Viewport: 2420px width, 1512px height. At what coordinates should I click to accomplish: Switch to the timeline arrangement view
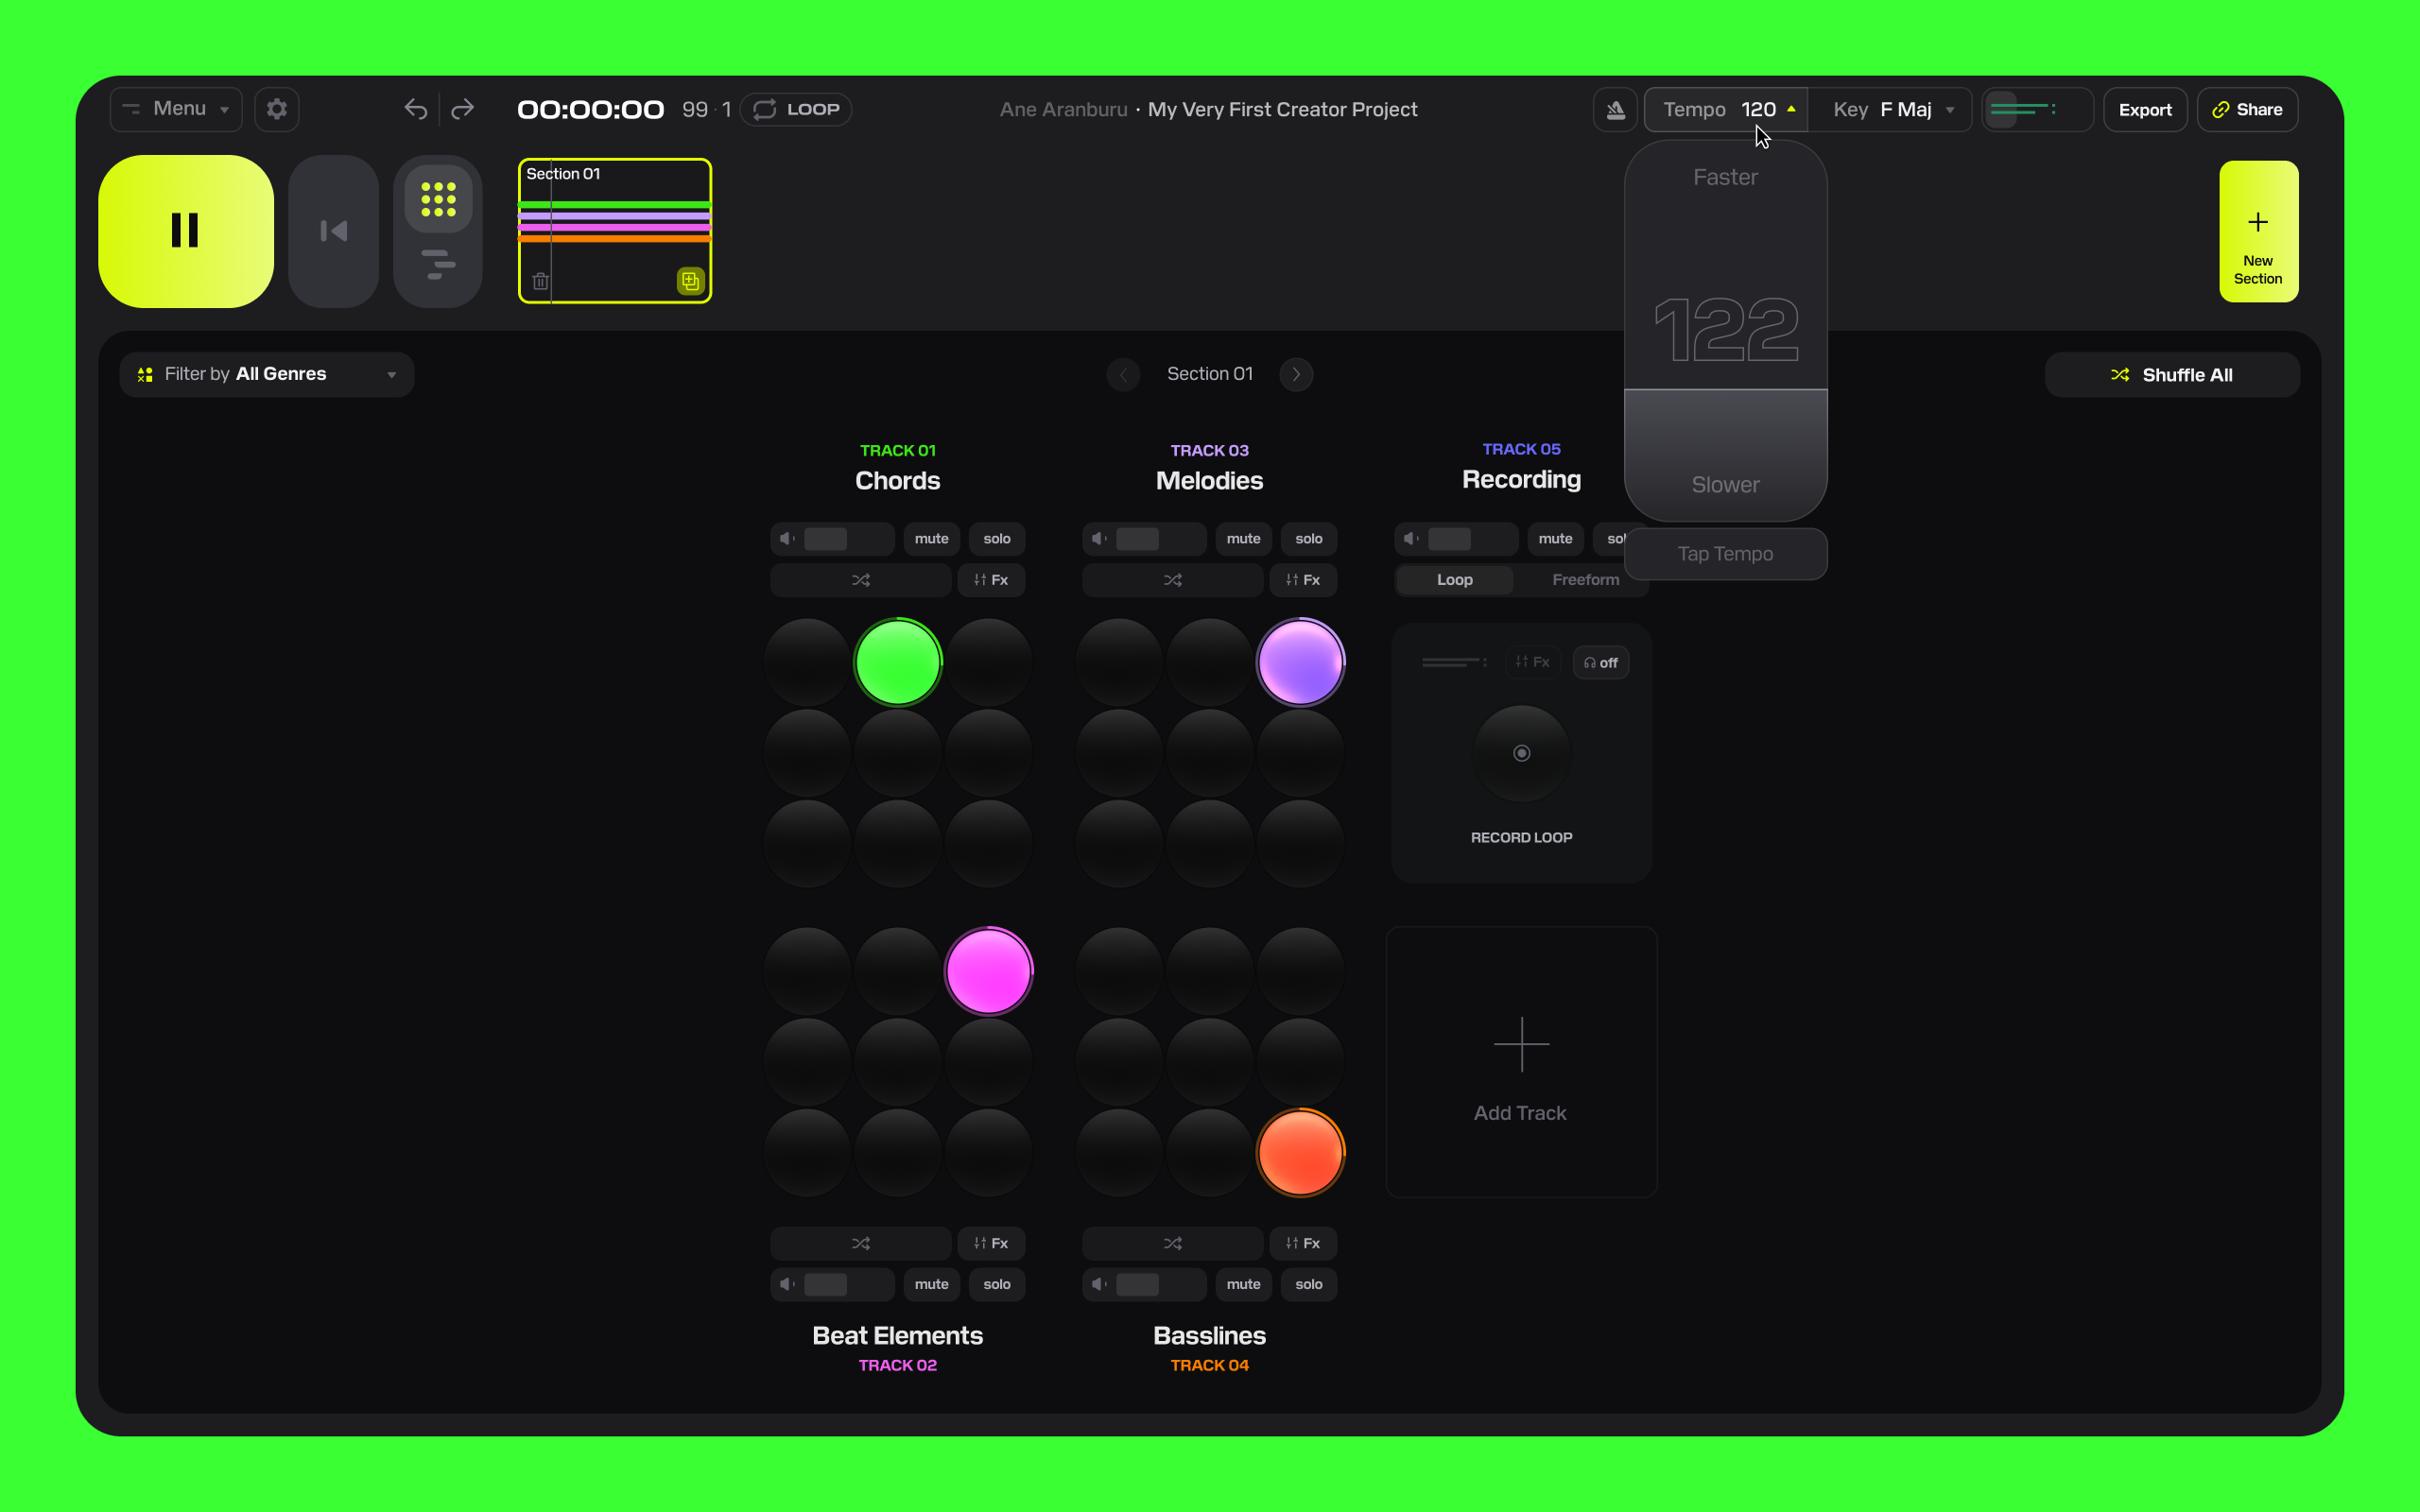[x=438, y=264]
